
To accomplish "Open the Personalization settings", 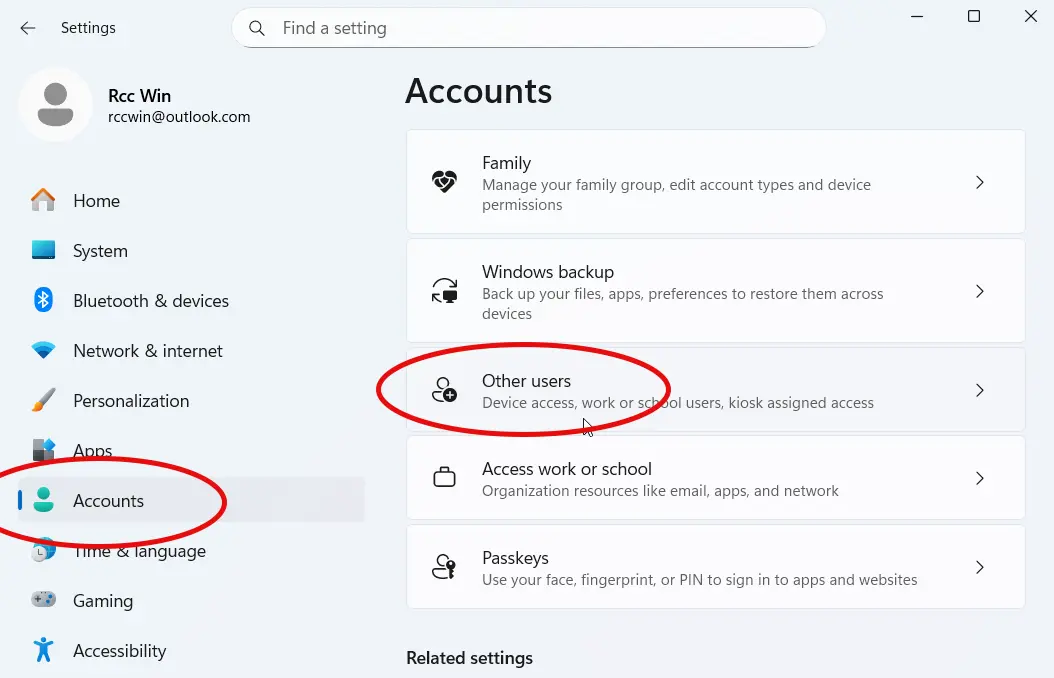I will 131,400.
